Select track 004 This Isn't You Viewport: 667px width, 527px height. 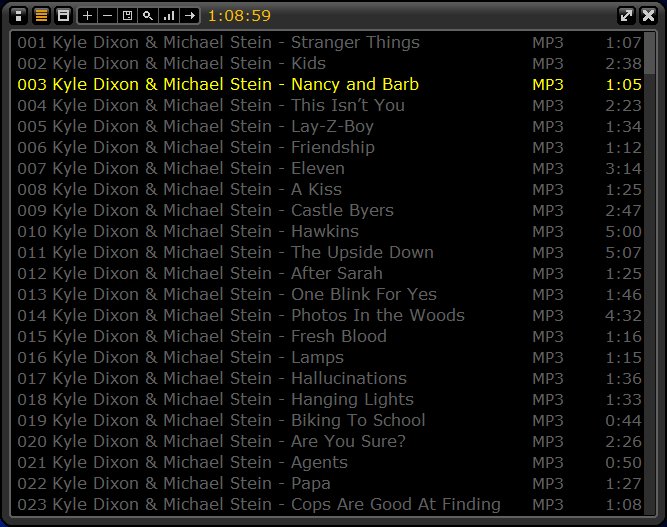[327, 105]
